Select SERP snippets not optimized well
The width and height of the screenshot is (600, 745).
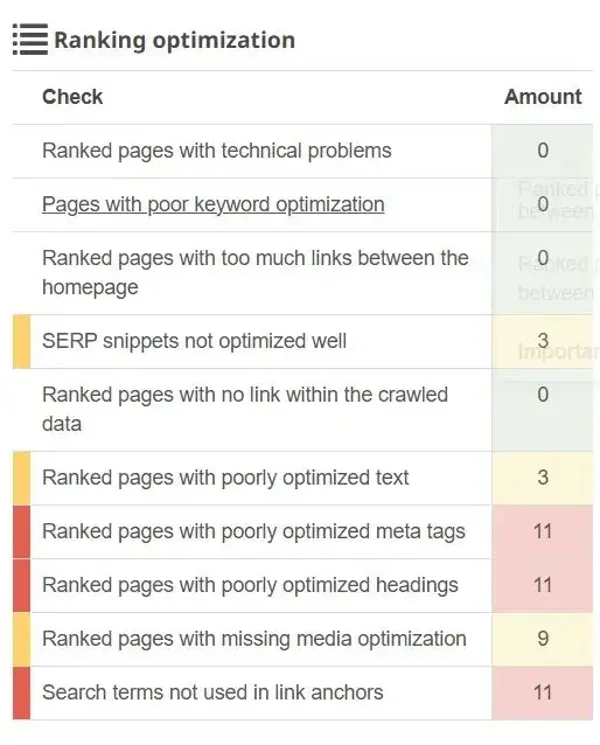[194, 341]
